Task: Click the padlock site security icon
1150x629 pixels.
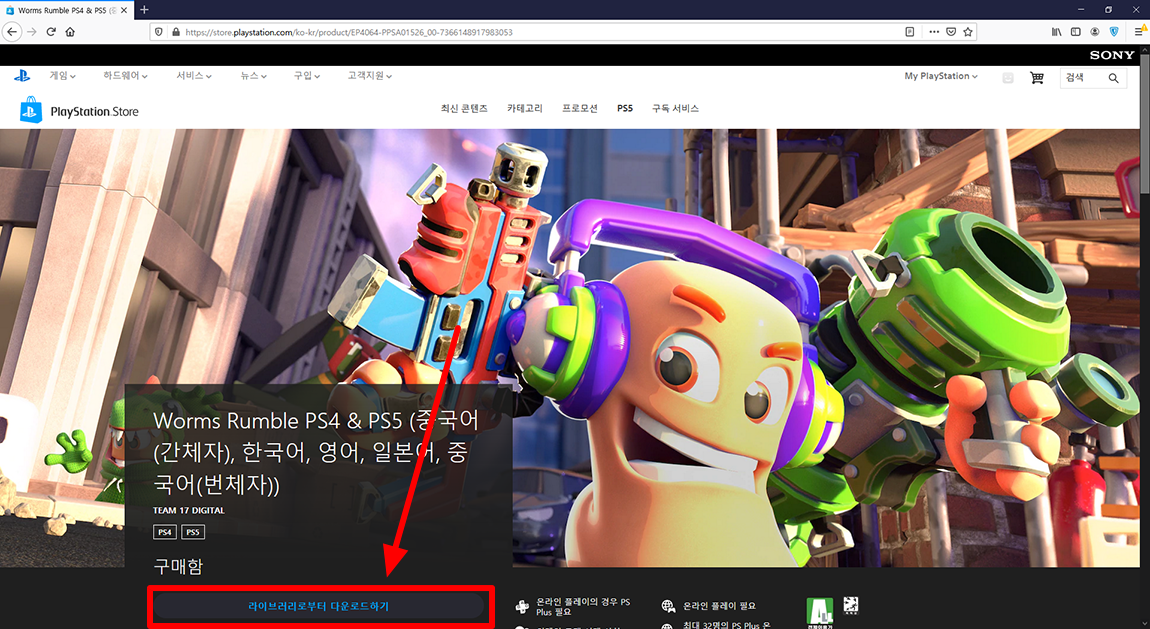Action: [175, 32]
